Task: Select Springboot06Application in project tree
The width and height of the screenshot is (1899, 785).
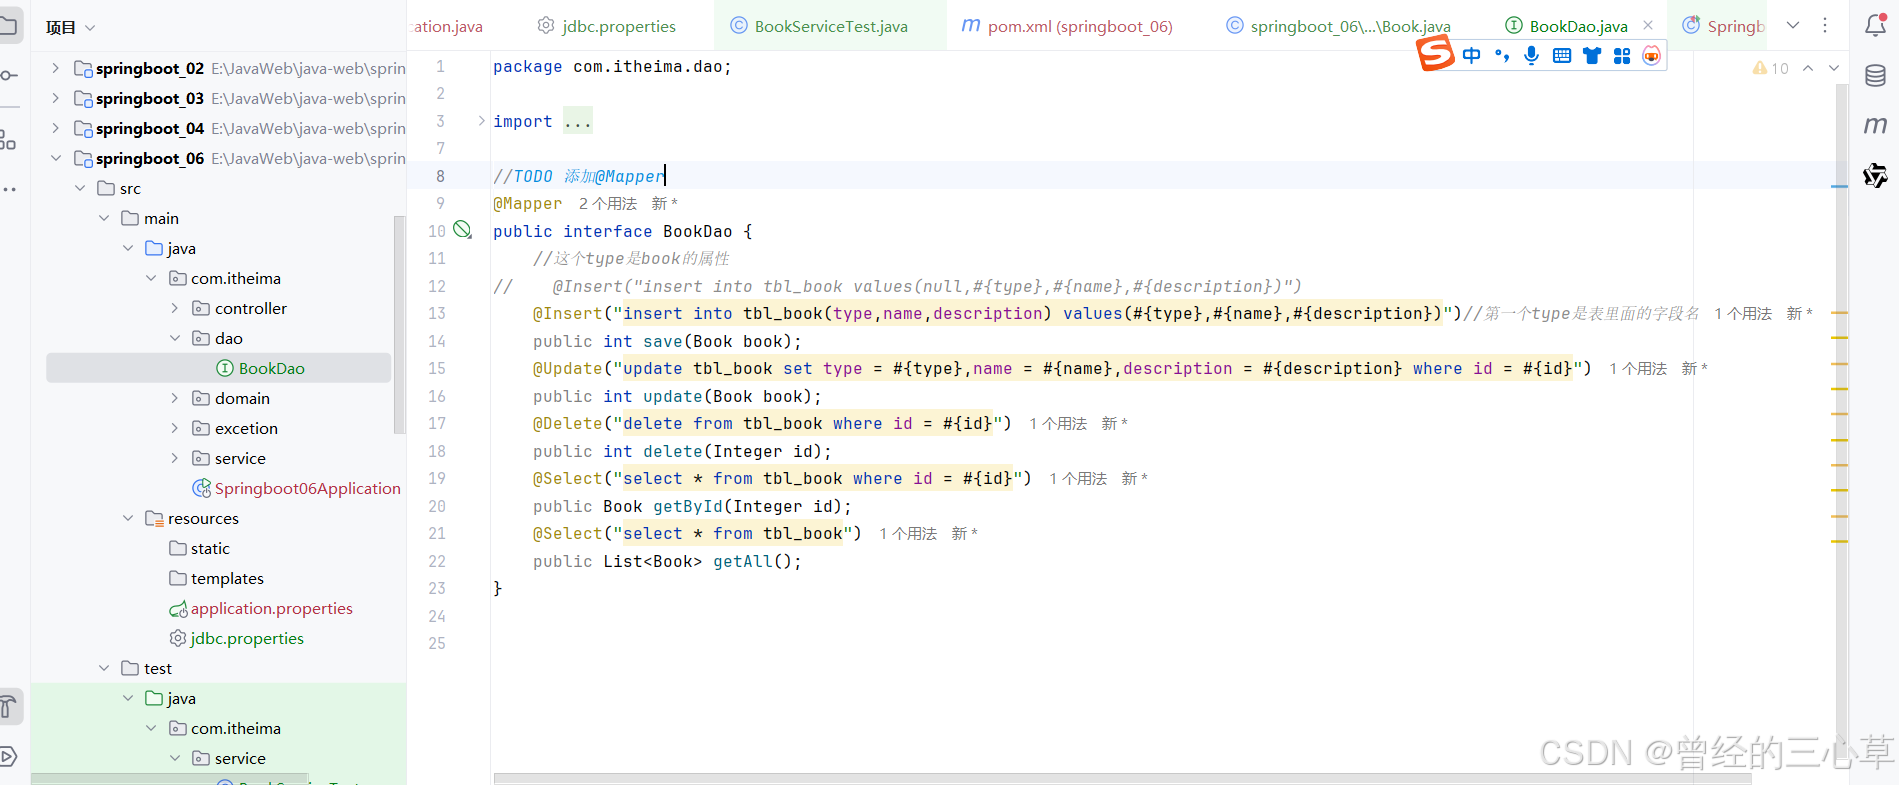Action: 296,488
